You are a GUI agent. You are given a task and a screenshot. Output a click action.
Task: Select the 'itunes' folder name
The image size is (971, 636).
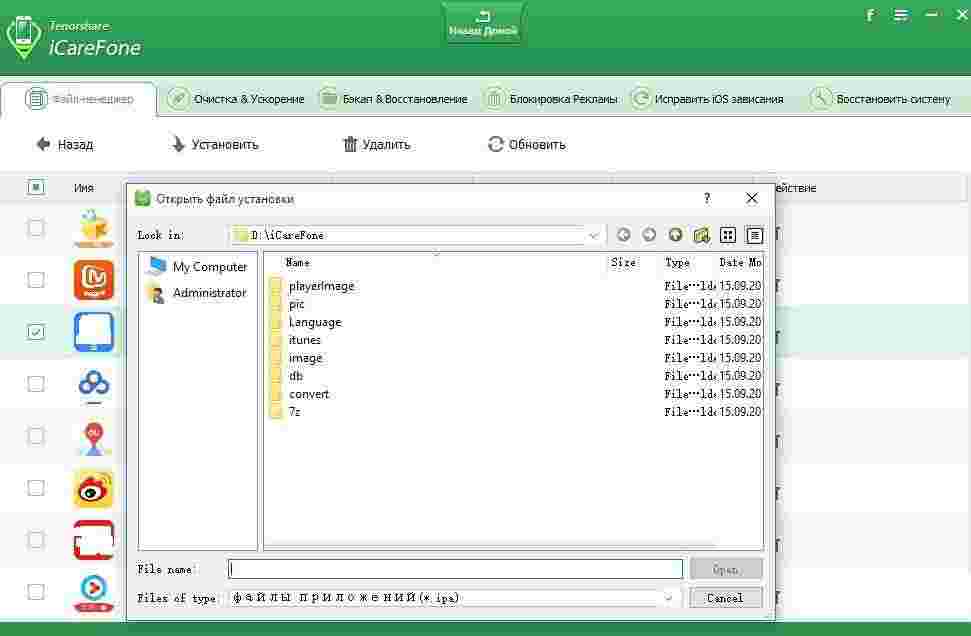[x=305, y=340]
